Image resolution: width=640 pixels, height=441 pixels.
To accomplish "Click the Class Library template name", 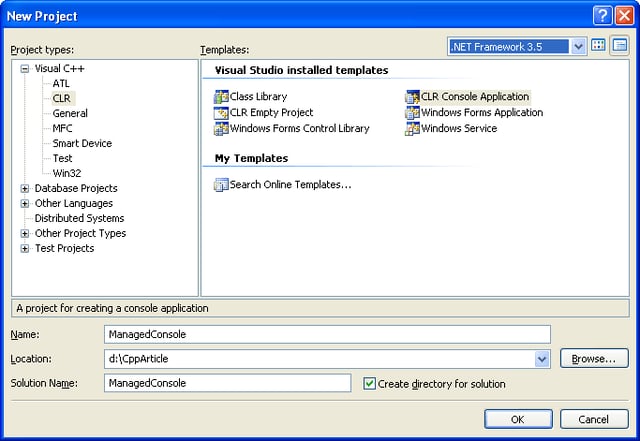I will pos(258,97).
